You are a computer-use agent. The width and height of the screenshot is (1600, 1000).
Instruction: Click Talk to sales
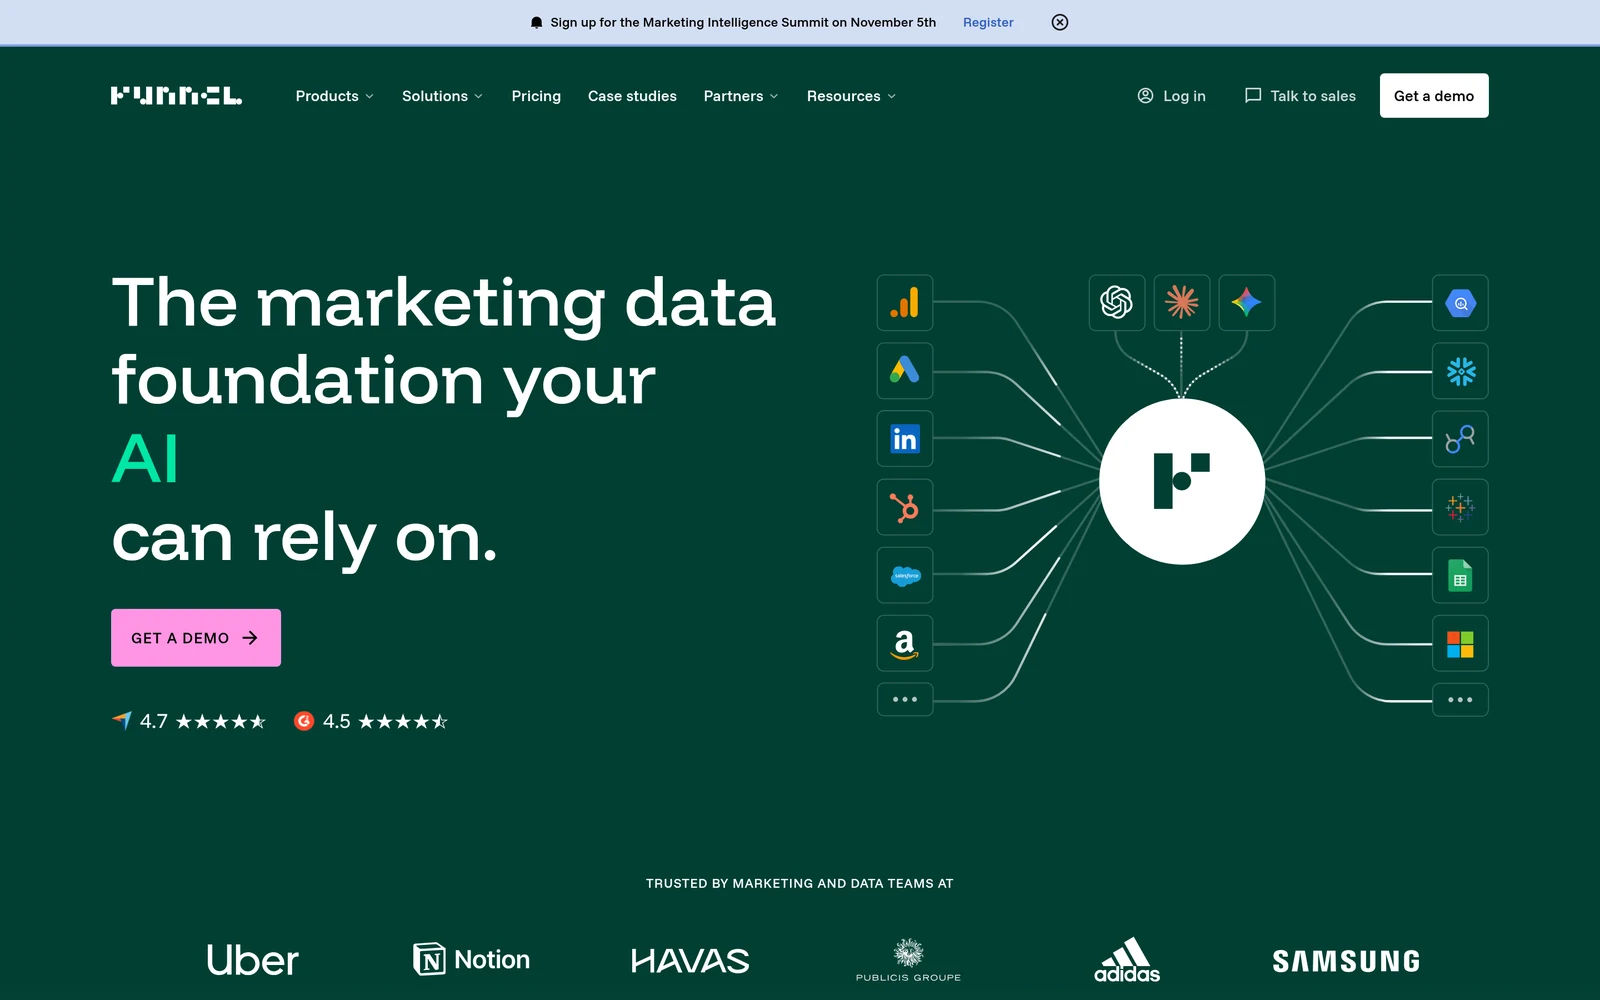pos(1300,96)
